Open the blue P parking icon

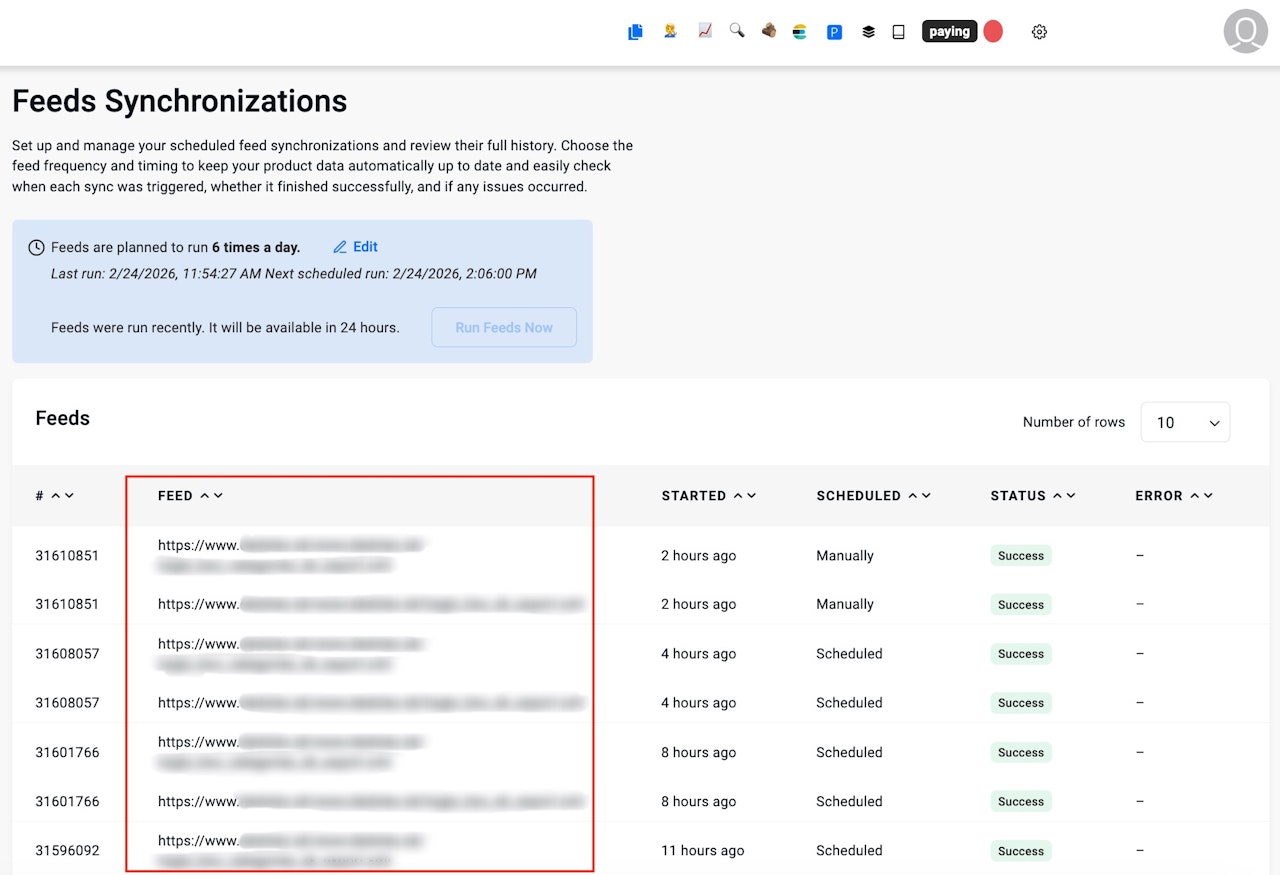(834, 32)
